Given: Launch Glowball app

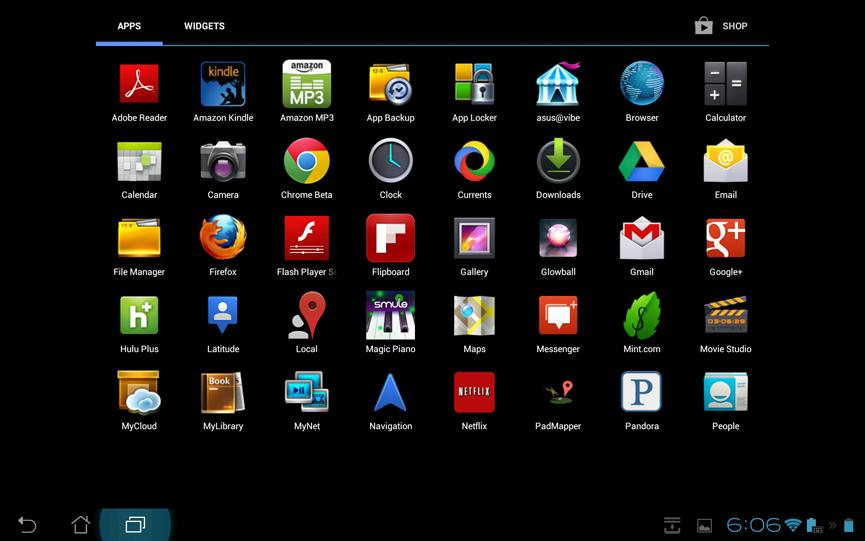Looking at the screenshot, I should pos(558,238).
